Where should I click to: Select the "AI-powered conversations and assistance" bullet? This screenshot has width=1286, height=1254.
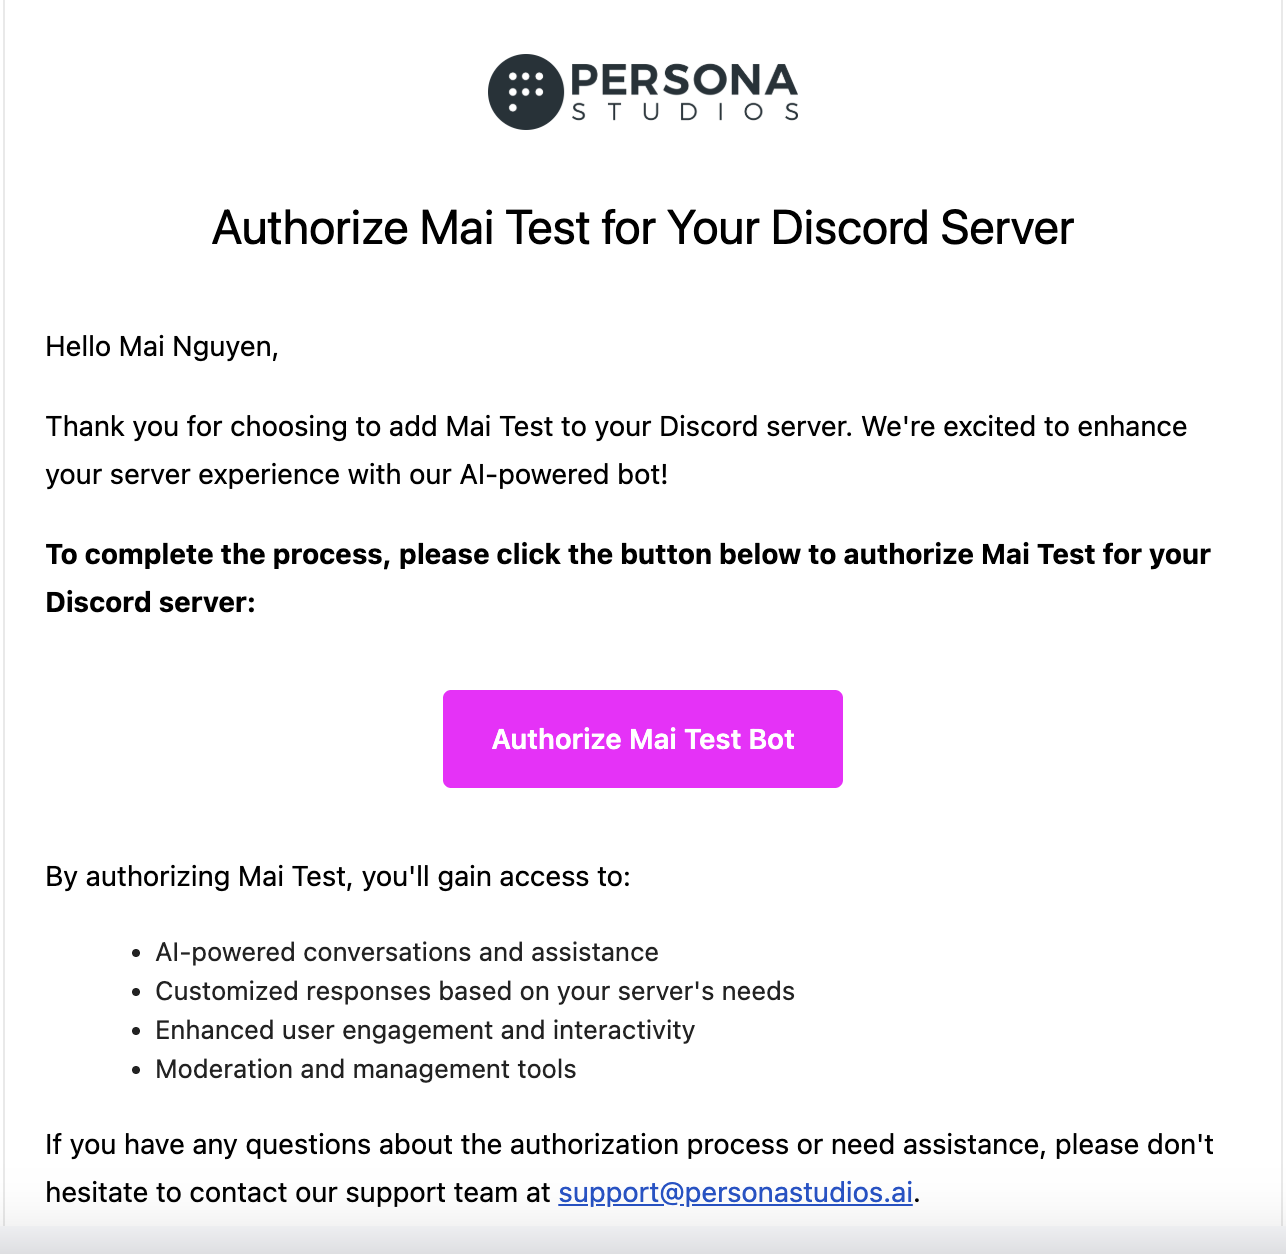tap(407, 952)
